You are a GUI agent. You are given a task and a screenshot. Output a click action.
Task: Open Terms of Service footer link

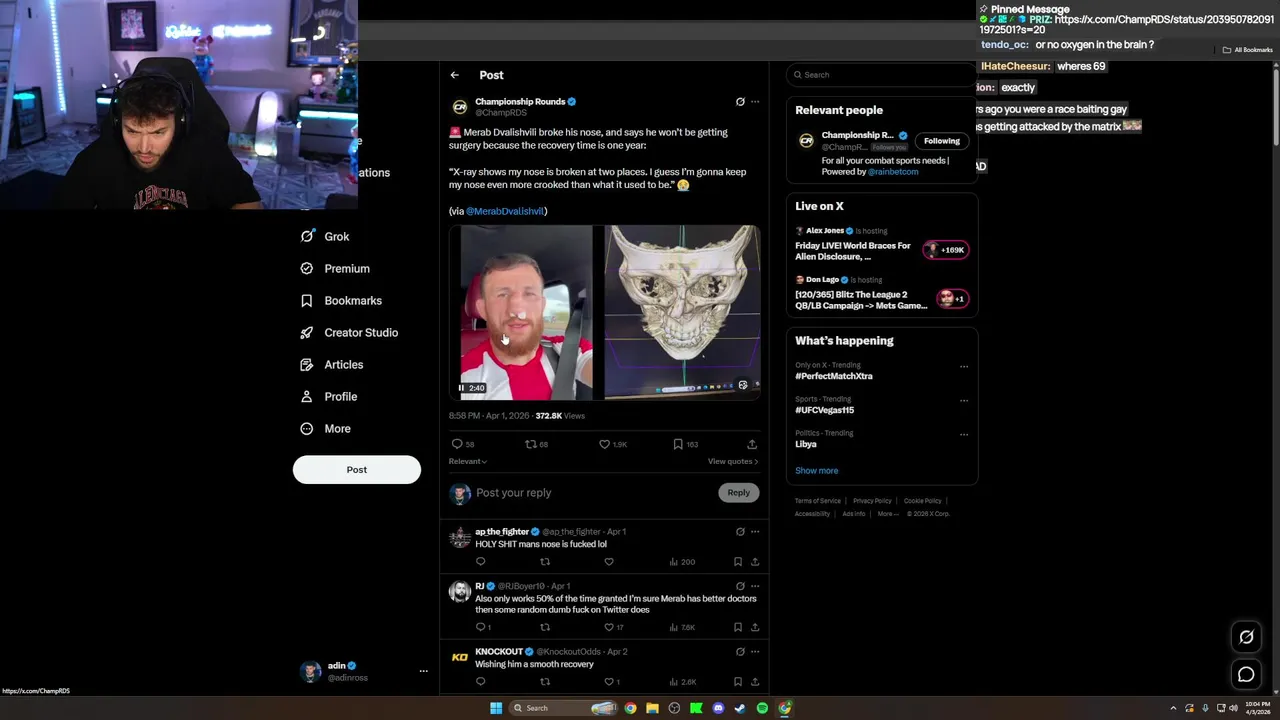point(818,501)
